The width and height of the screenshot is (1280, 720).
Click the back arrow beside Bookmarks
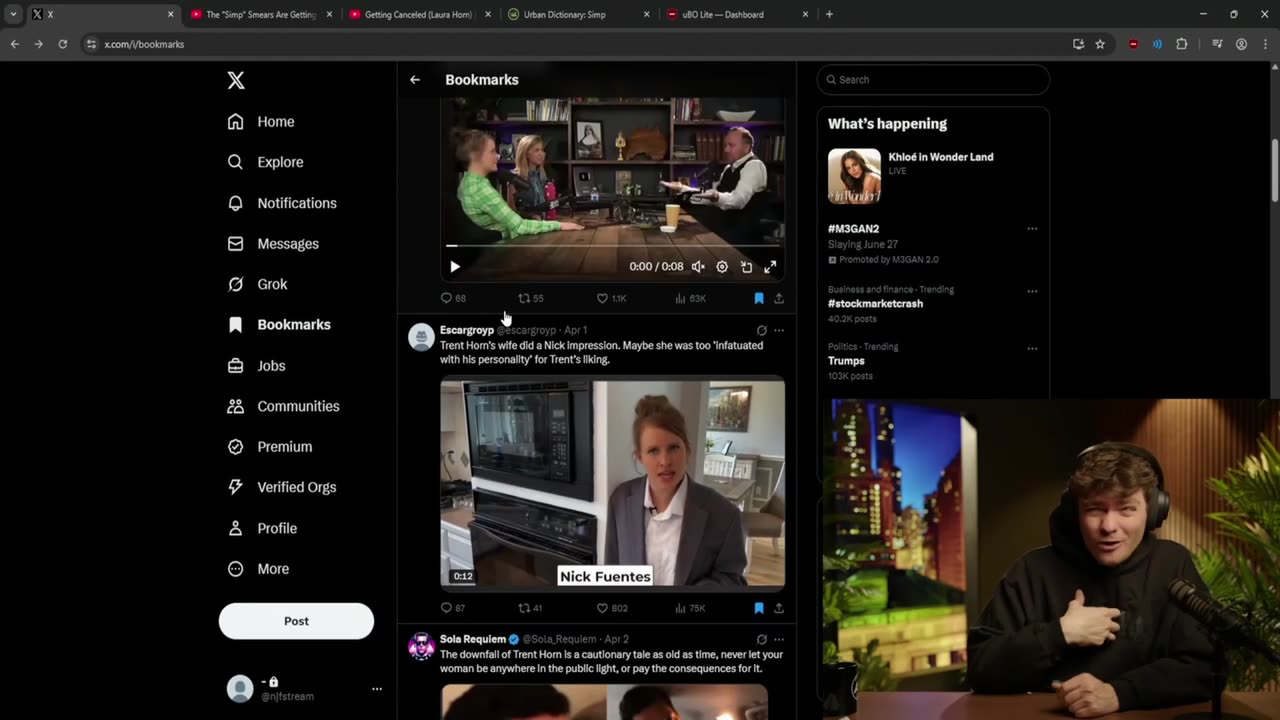pyautogui.click(x=415, y=80)
